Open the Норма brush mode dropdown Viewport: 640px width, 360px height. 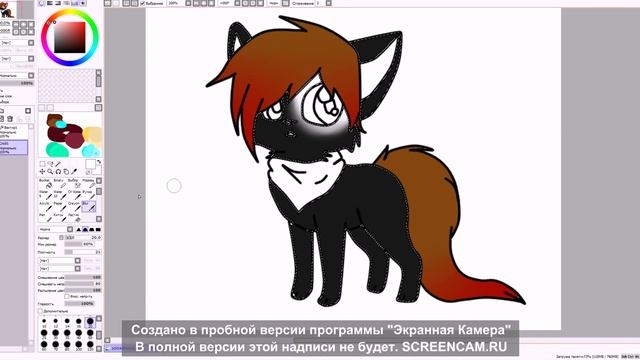tap(56, 229)
